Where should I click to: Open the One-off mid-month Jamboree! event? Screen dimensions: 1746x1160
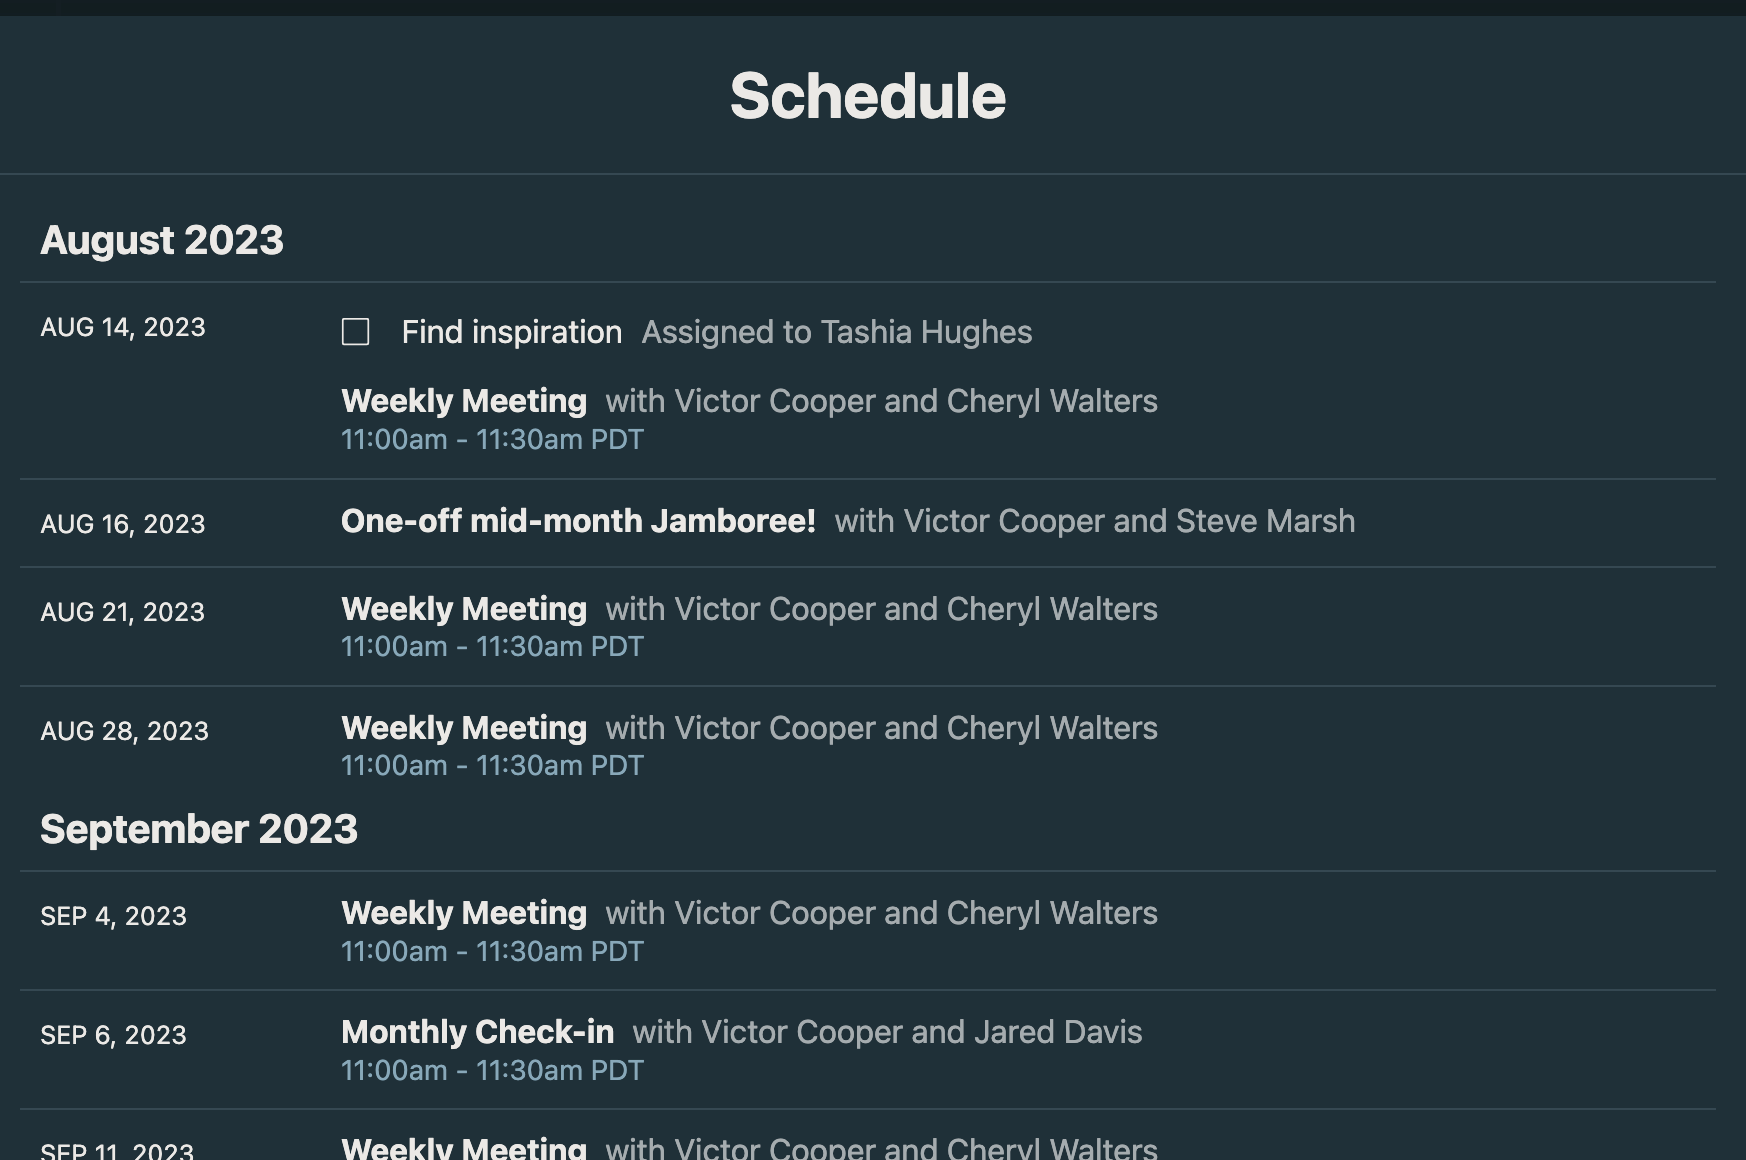tap(578, 521)
